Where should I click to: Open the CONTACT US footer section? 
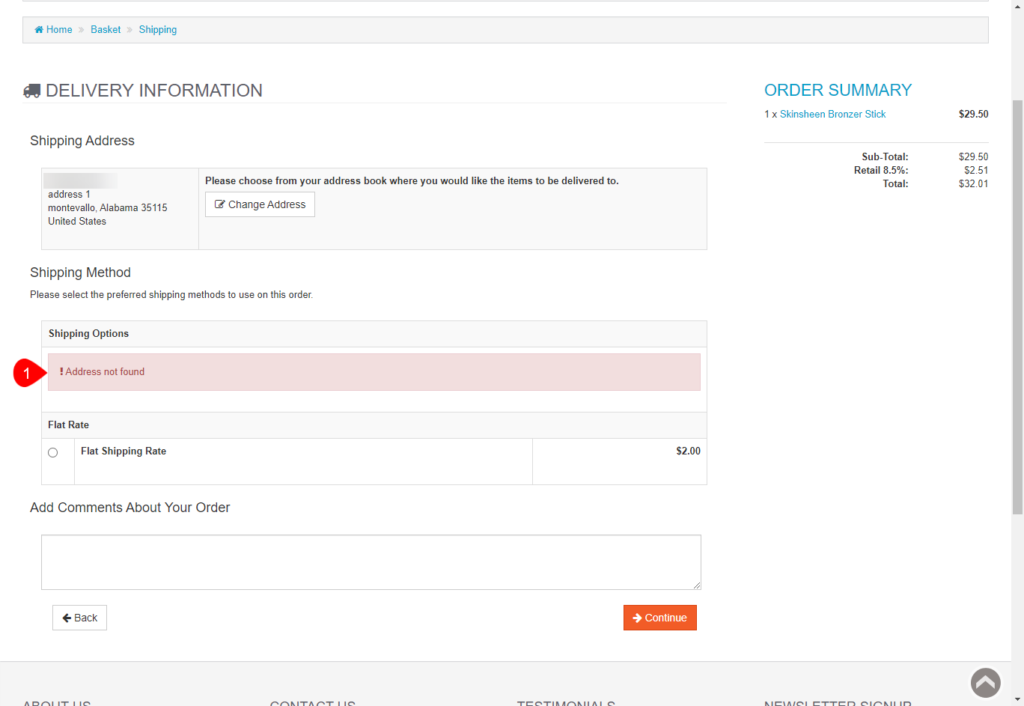coord(312,701)
